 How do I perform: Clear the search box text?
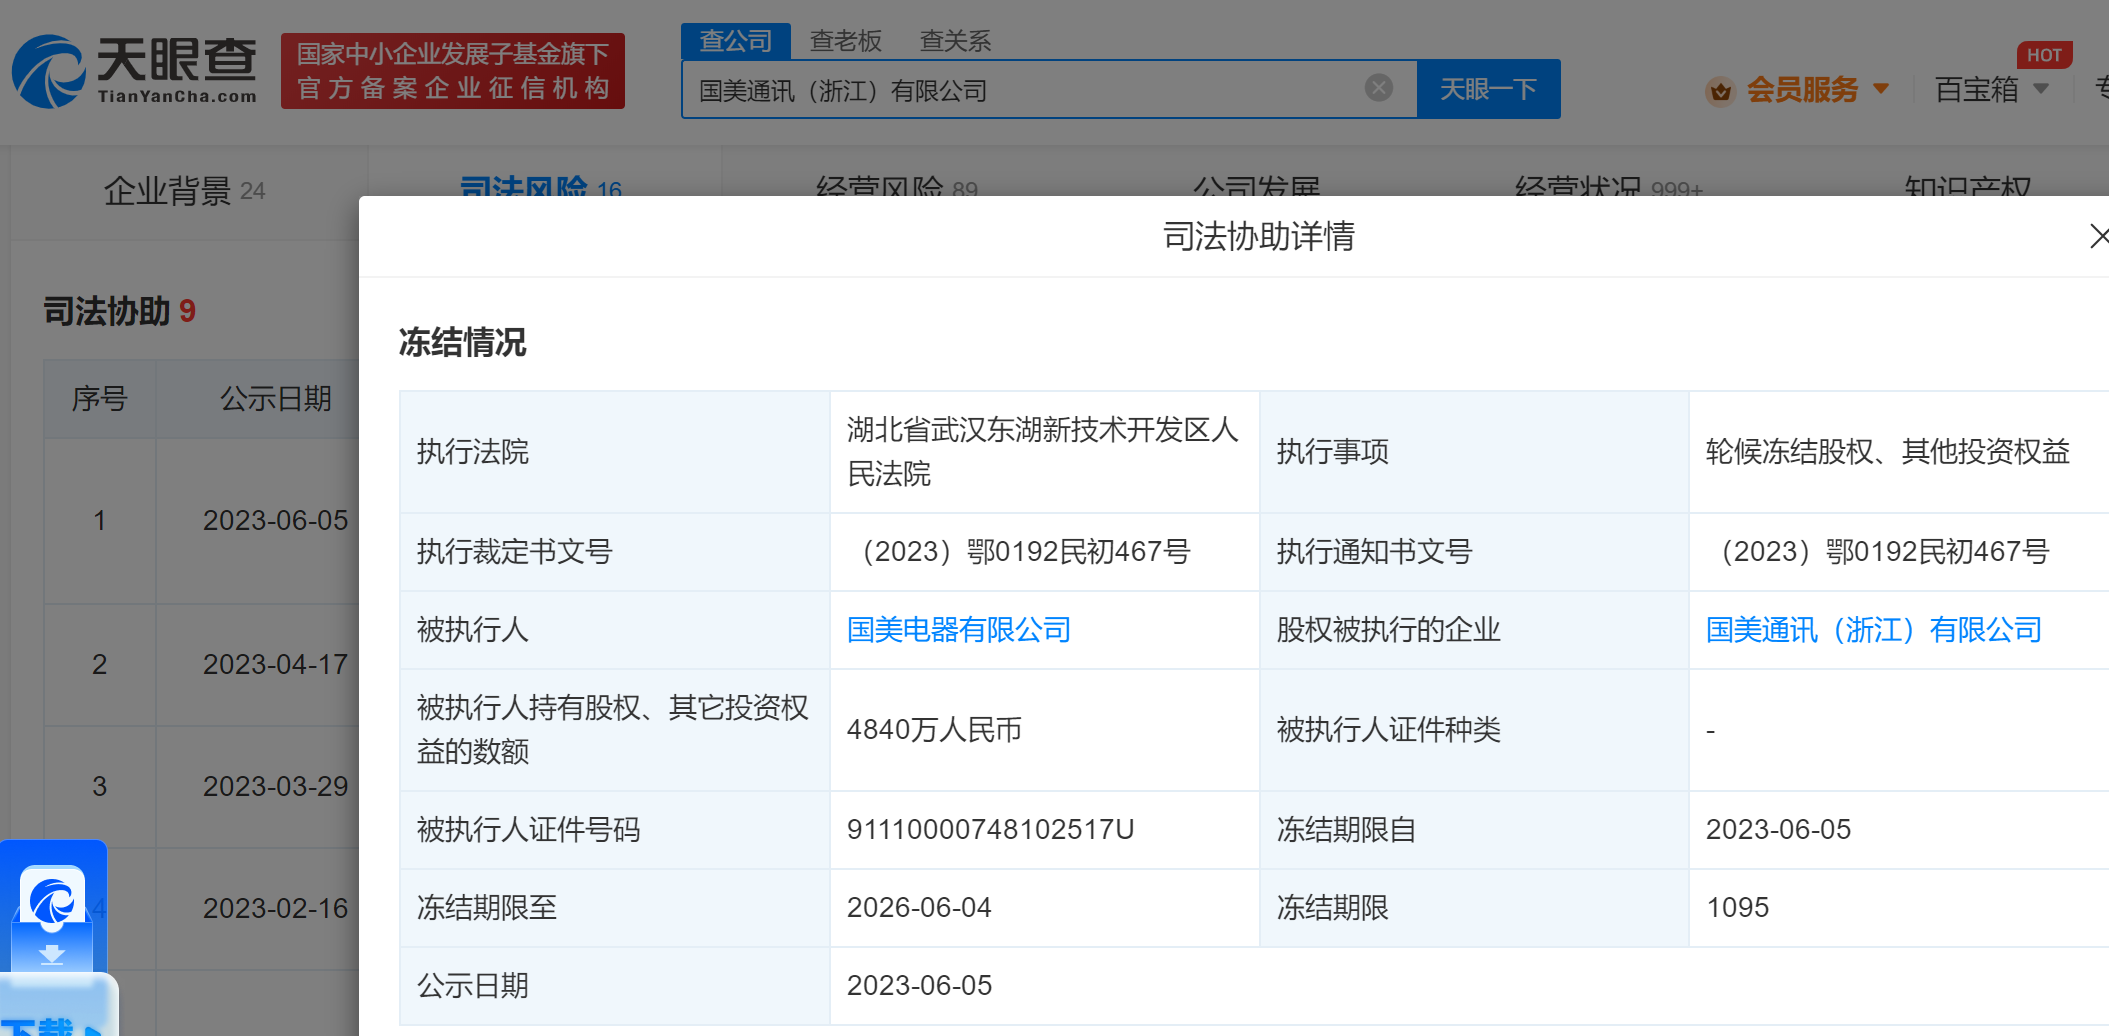pyautogui.click(x=1378, y=88)
